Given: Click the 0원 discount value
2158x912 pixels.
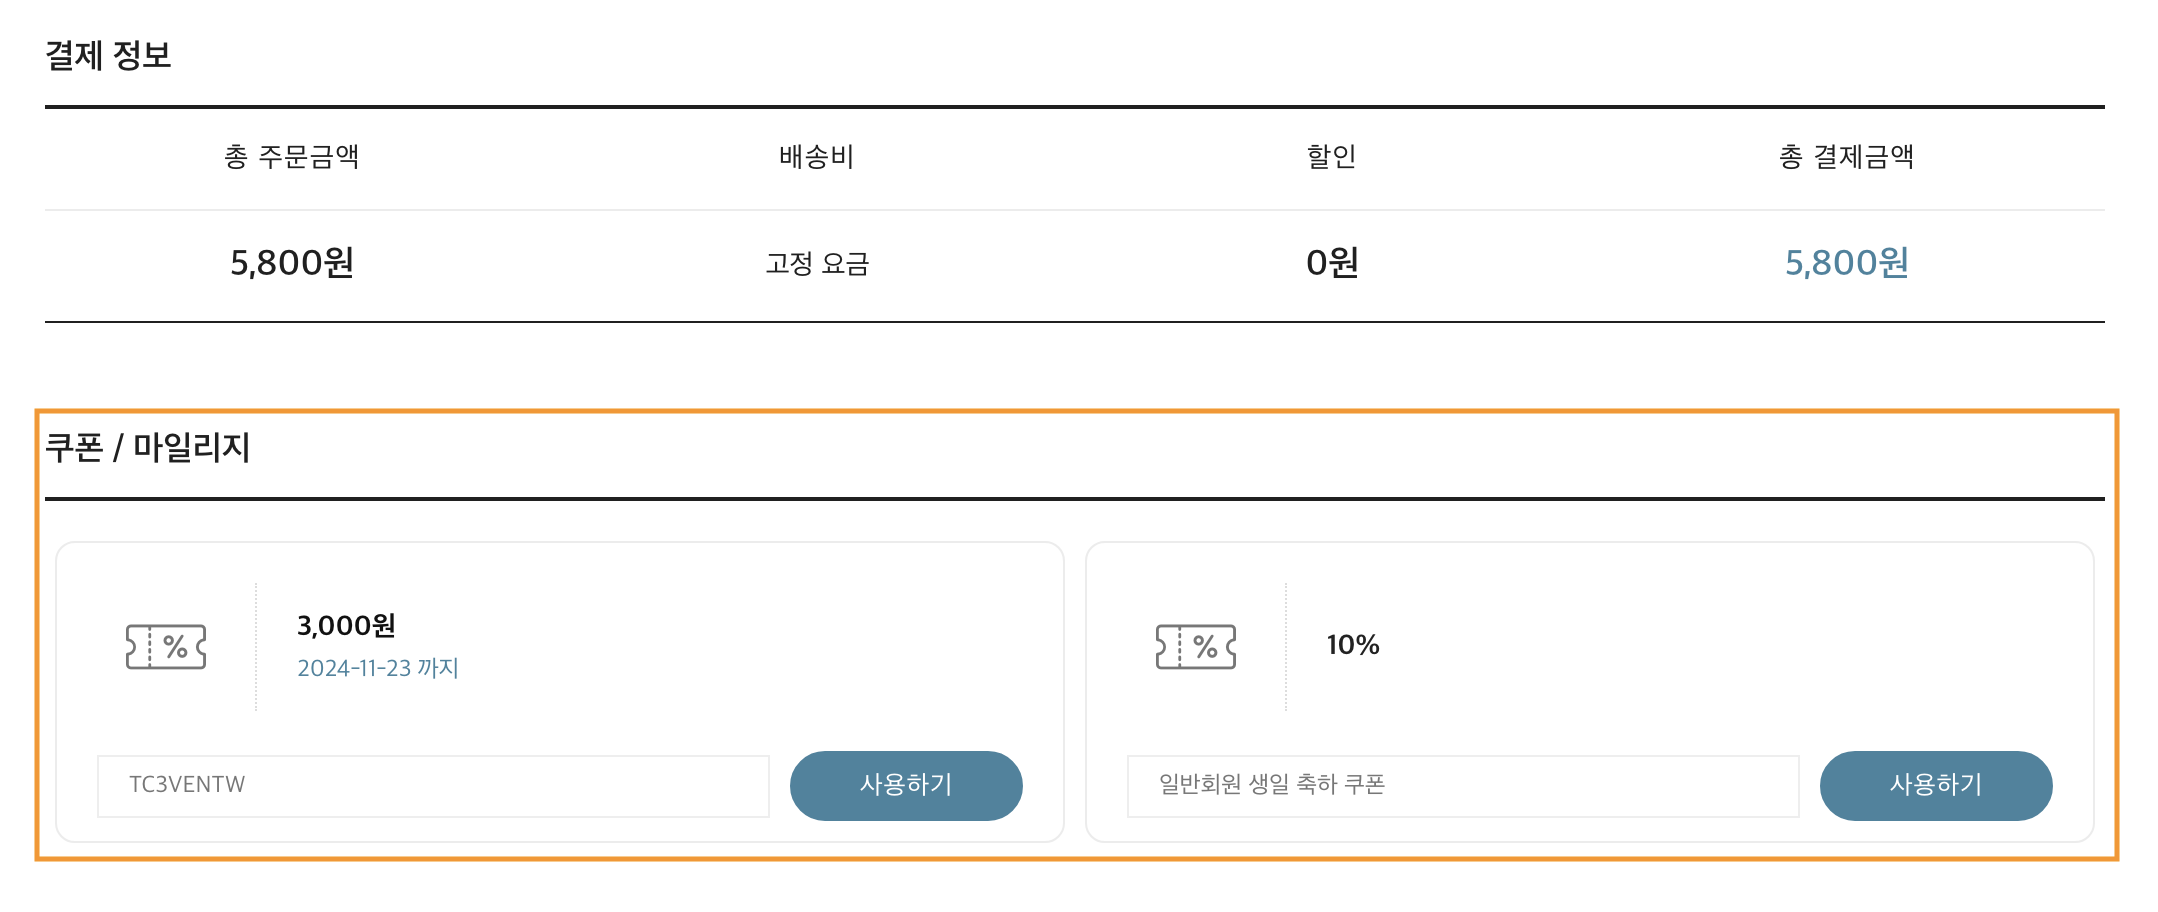Looking at the screenshot, I should [1332, 263].
